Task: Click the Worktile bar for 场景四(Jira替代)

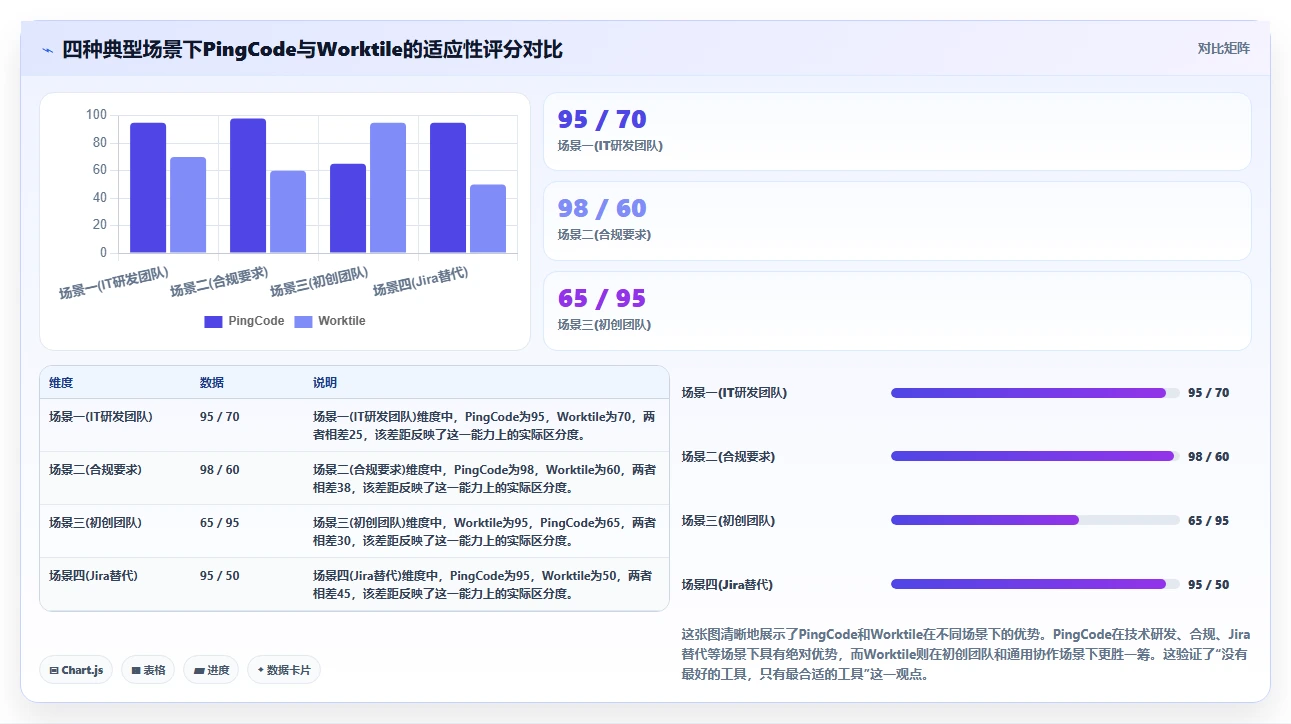Action: tap(488, 219)
